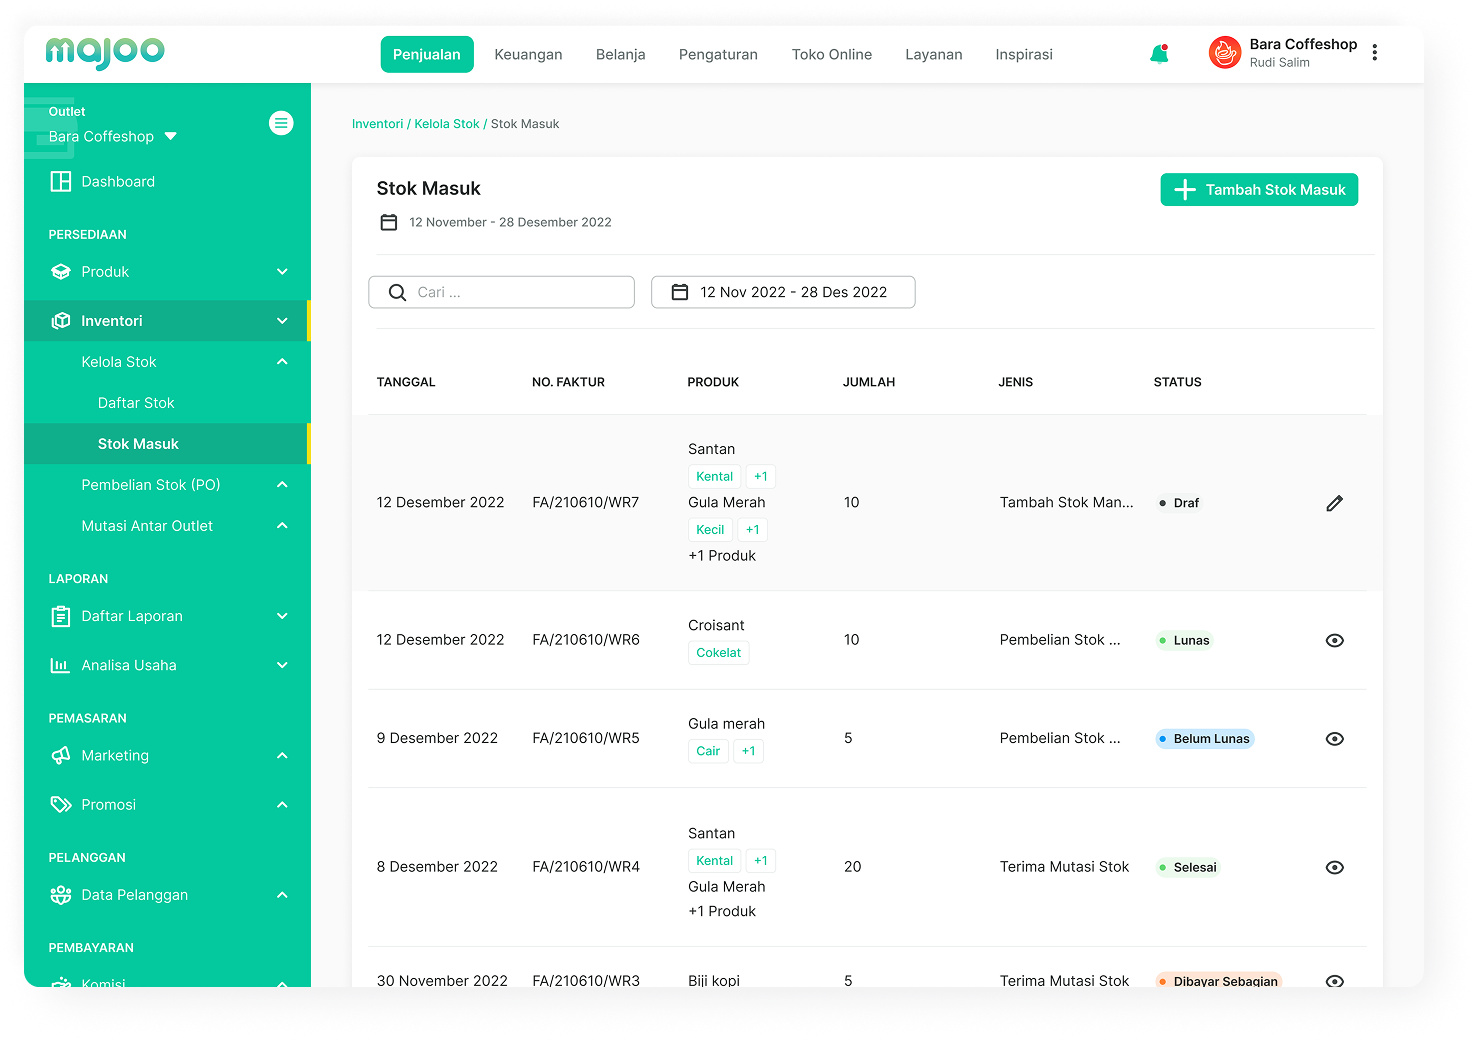This screenshot has height=1043, width=1480.
Task: Click the JUMLAH column header
Action: click(x=869, y=382)
